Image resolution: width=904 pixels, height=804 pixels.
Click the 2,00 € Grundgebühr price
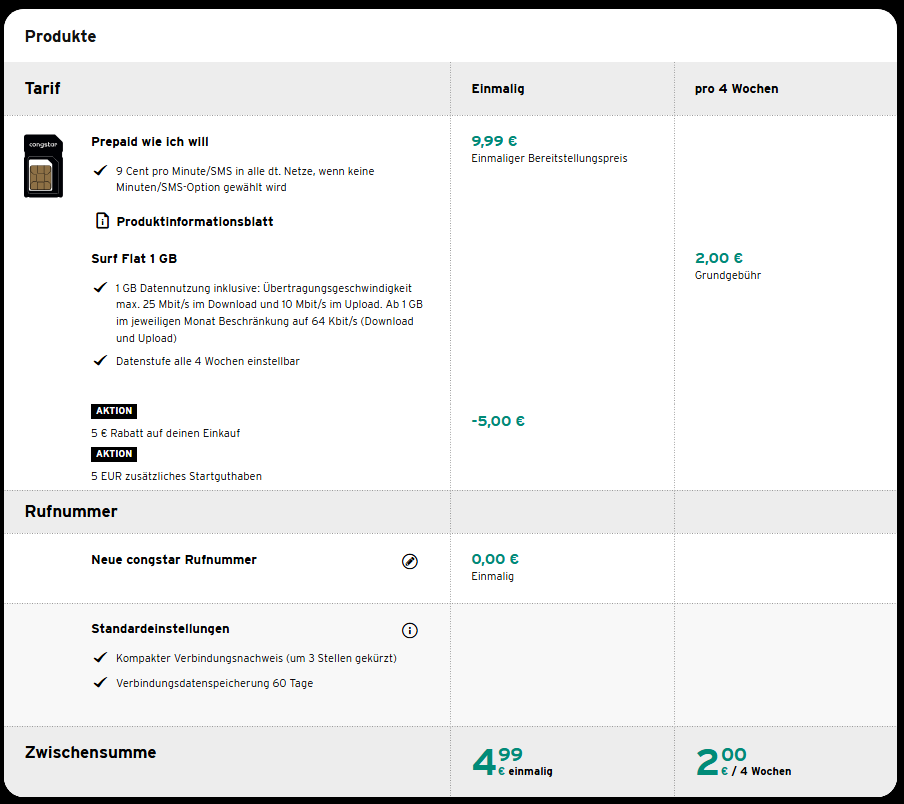pos(719,258)
